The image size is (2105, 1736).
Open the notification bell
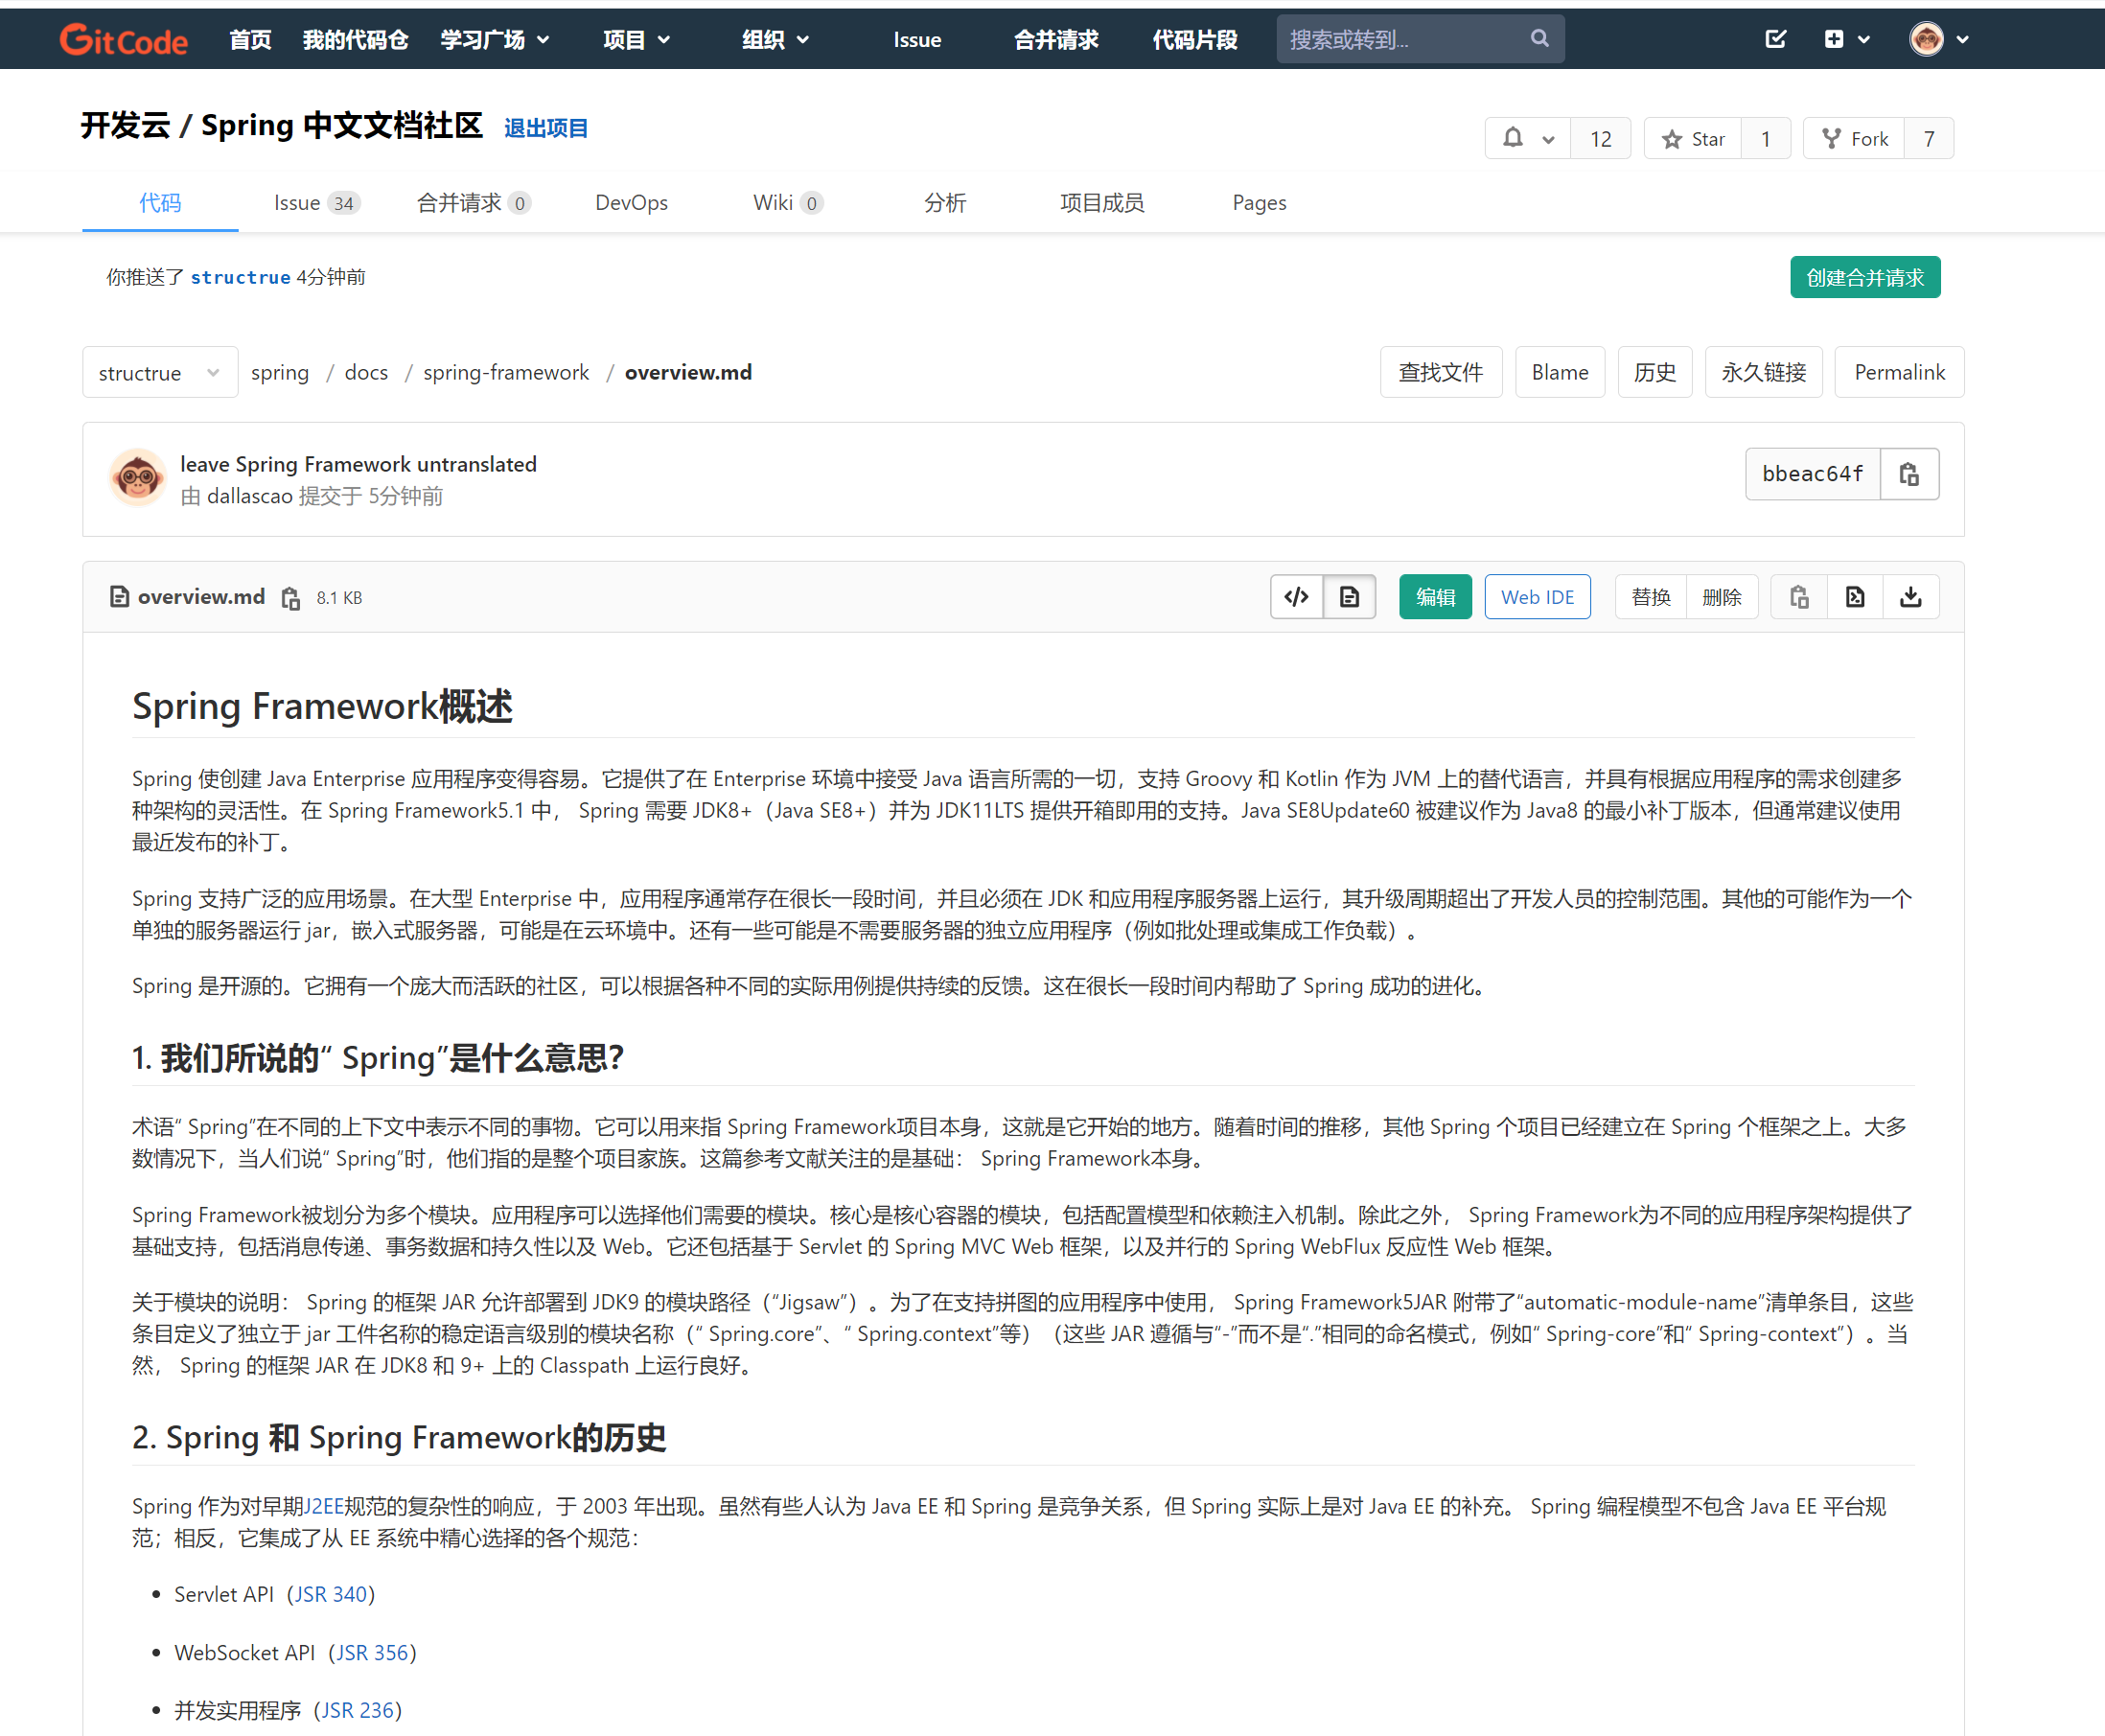(x=1513, y=138)
